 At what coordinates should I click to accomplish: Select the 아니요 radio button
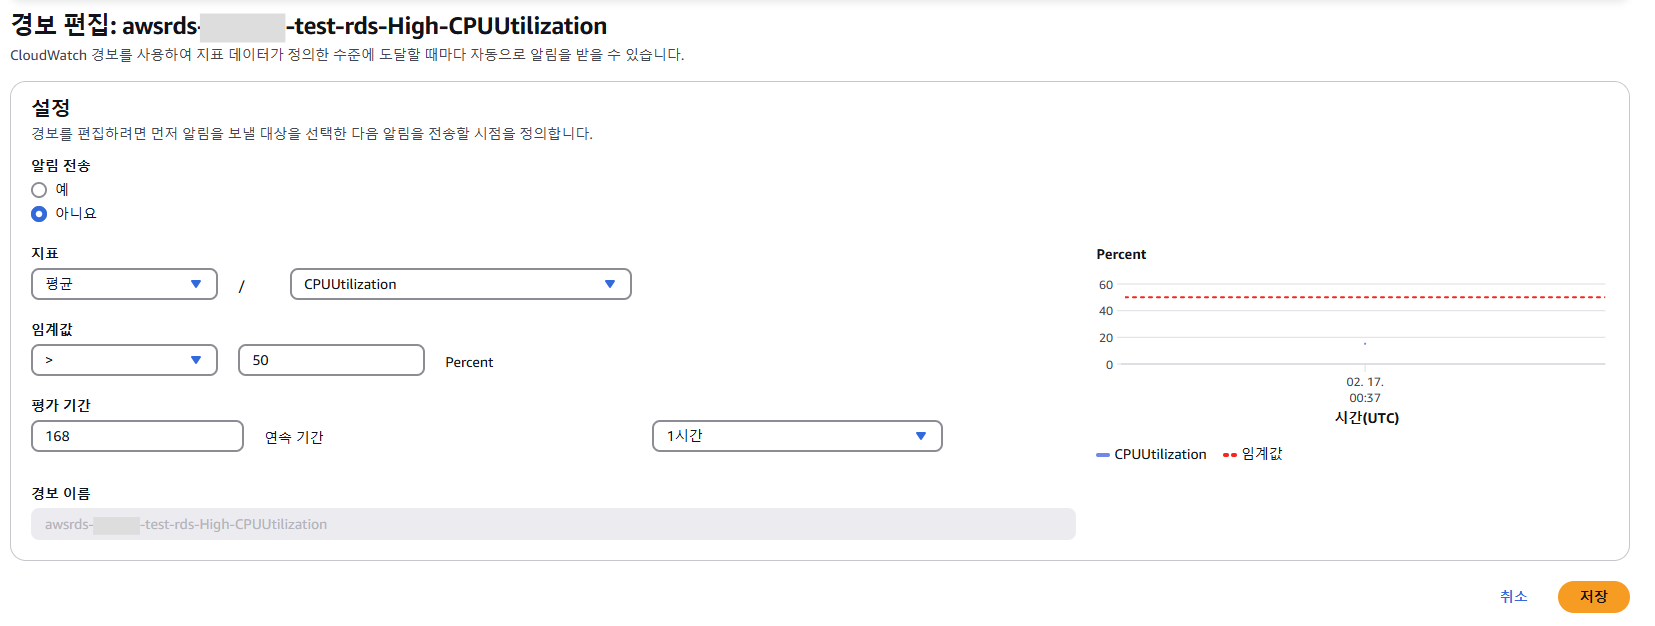(x=39, y=214)
